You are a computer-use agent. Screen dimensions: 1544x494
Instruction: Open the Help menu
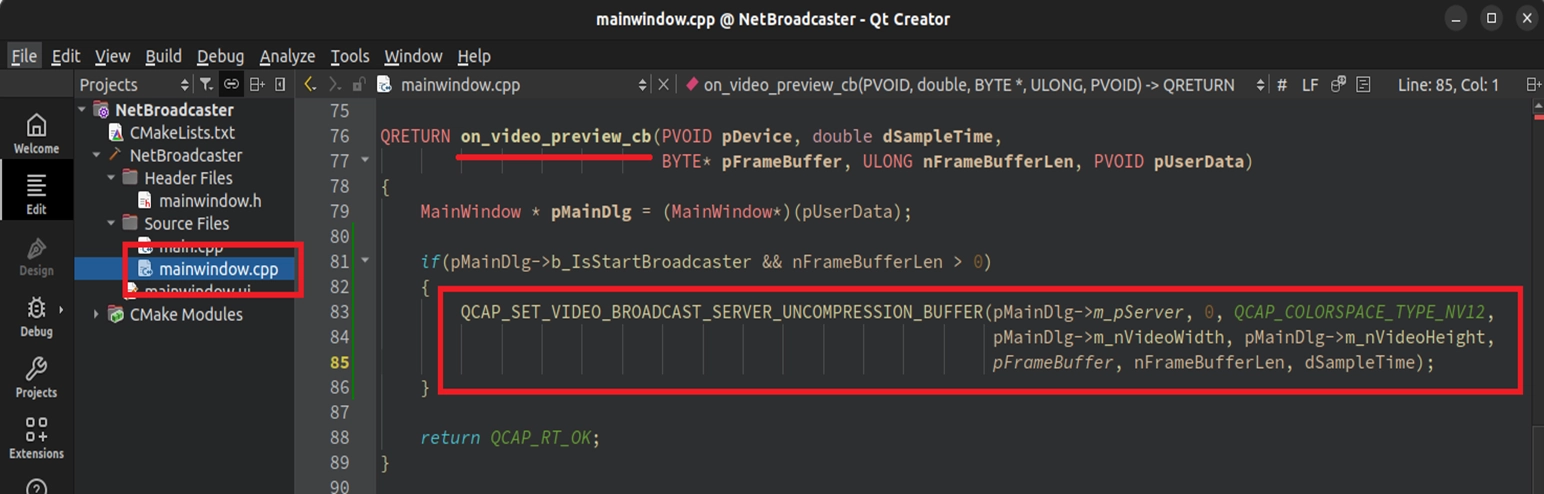474,56
